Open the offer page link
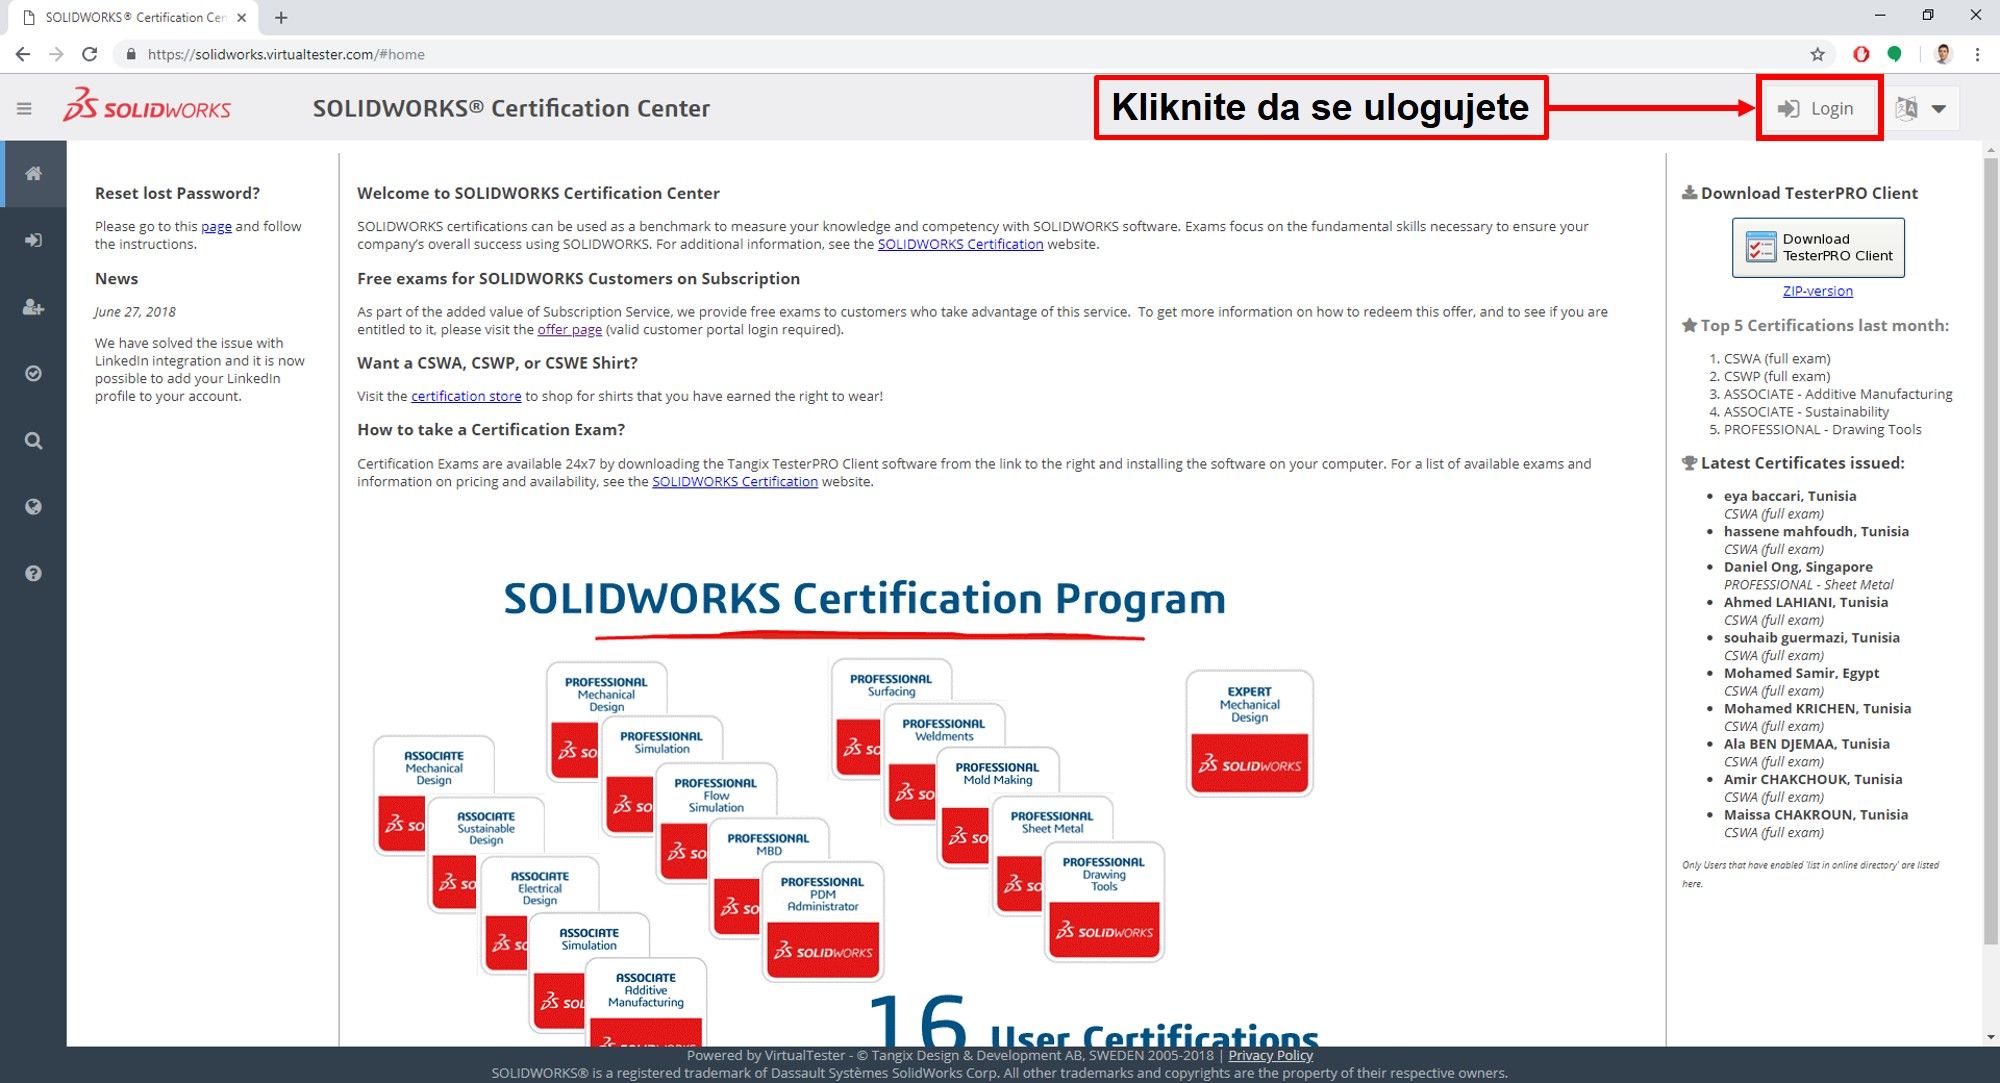 click(569, 329)
